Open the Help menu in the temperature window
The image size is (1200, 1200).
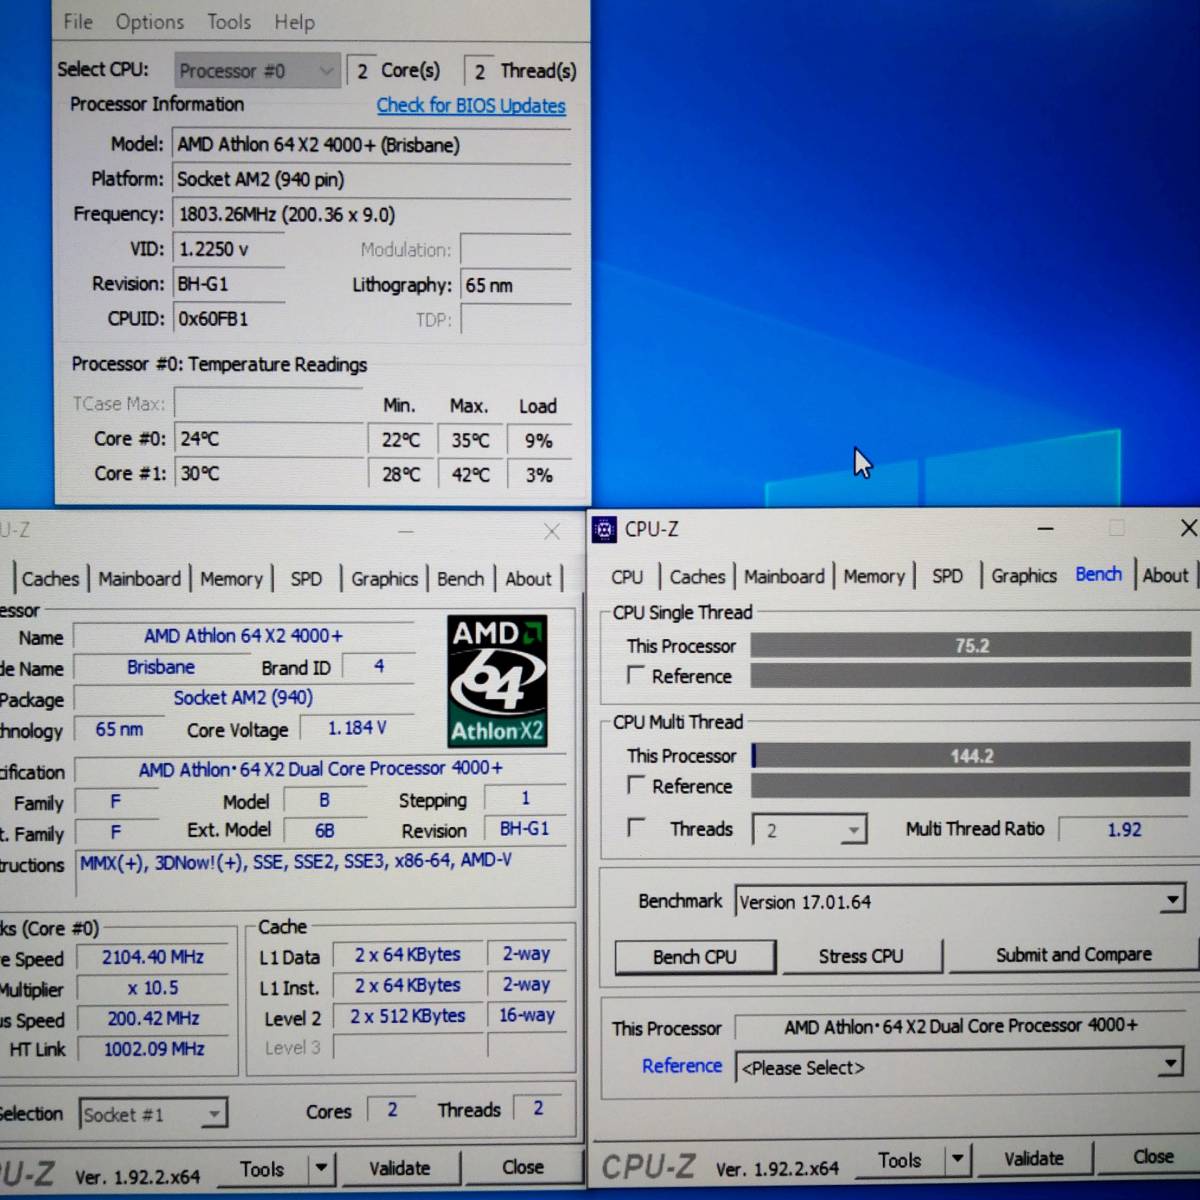pos(294,21)
